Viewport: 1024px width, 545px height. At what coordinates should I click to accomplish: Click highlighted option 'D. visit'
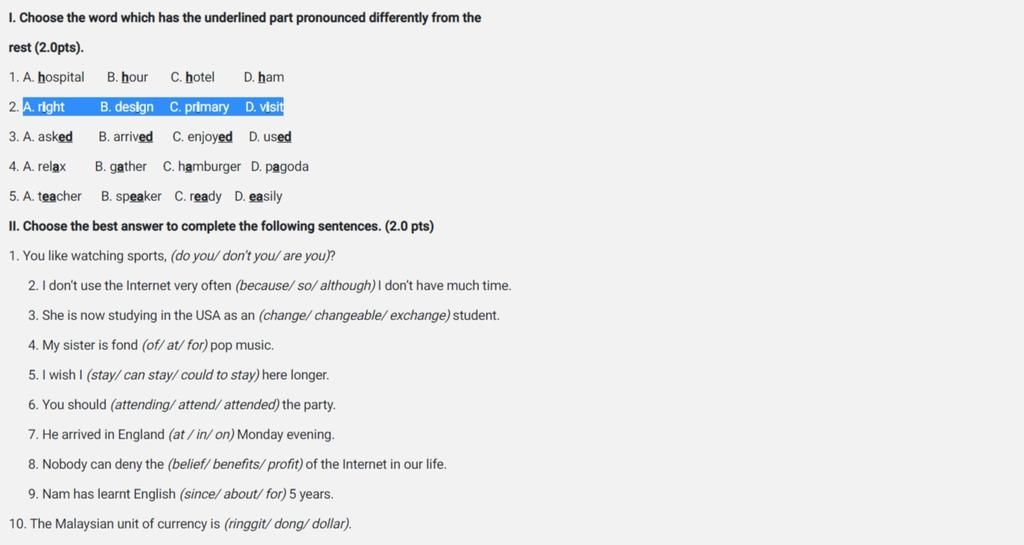coord(264,107)
